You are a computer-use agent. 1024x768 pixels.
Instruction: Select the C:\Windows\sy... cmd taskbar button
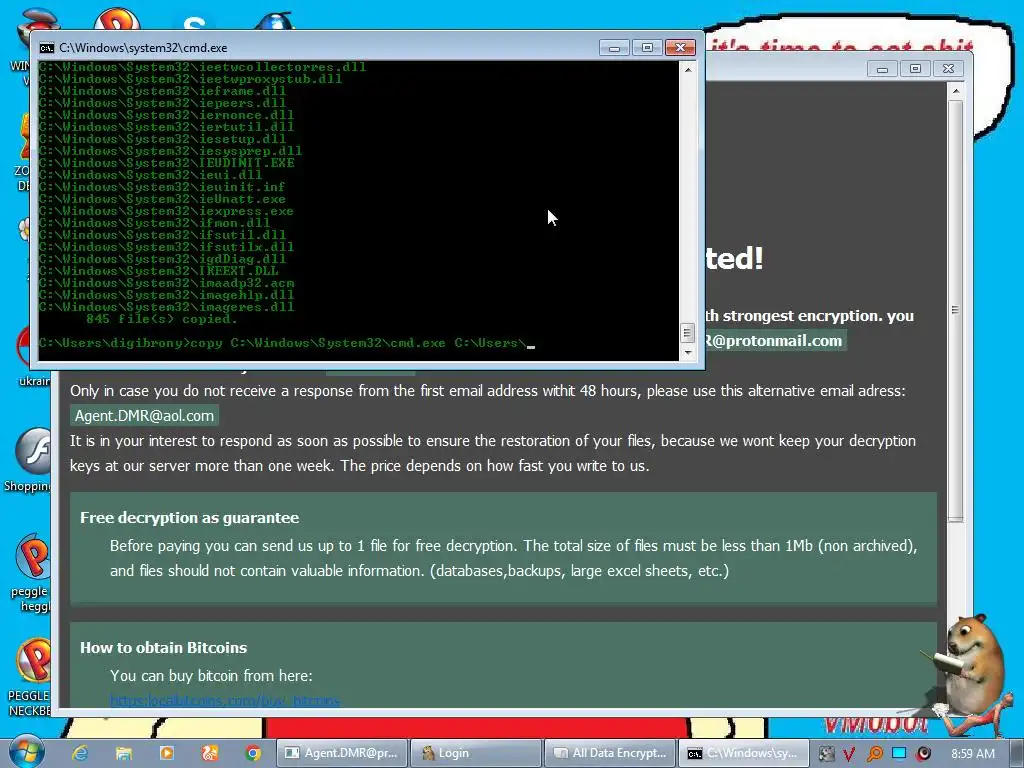(x=744, y=753)
